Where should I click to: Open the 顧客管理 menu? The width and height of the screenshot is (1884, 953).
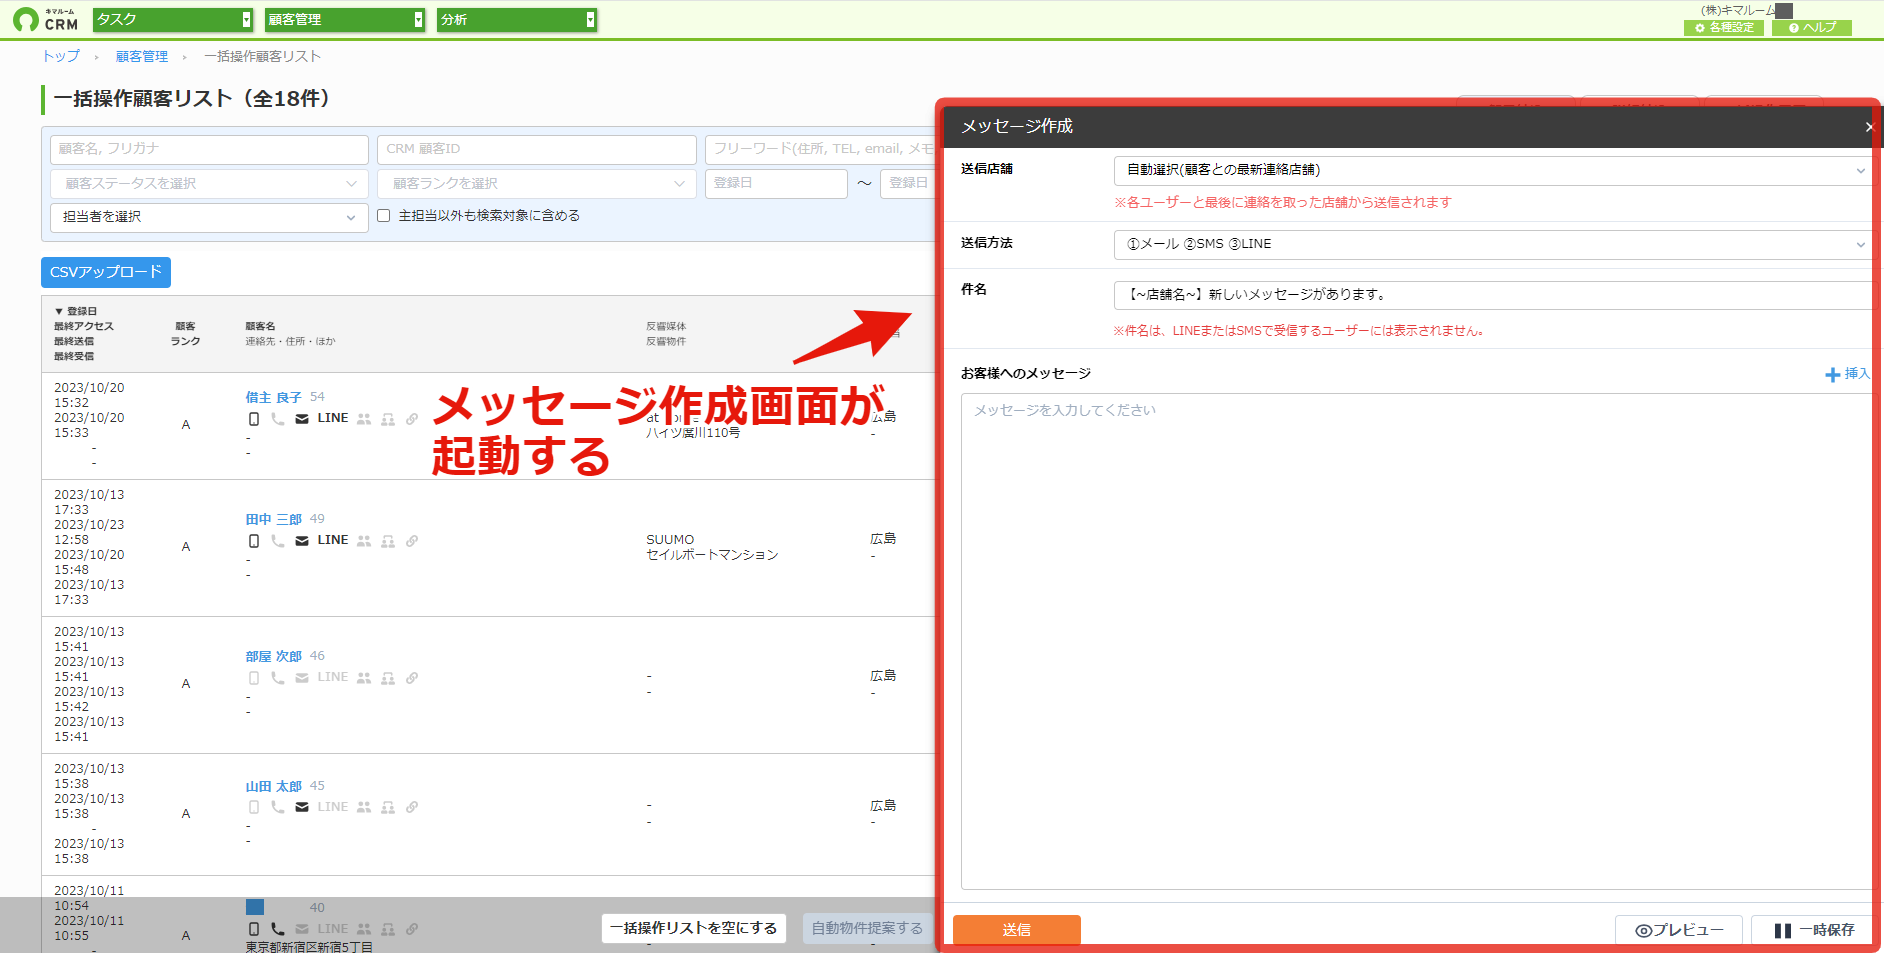tap(345, 20)
